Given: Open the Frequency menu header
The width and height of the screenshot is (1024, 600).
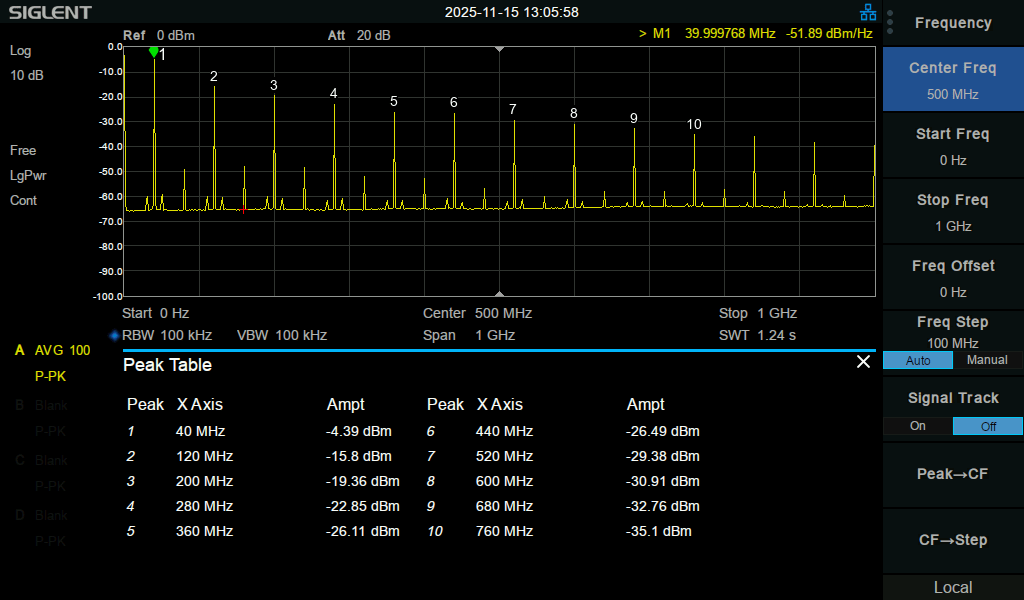Looking at the screenshot, I should click(953, 23).
